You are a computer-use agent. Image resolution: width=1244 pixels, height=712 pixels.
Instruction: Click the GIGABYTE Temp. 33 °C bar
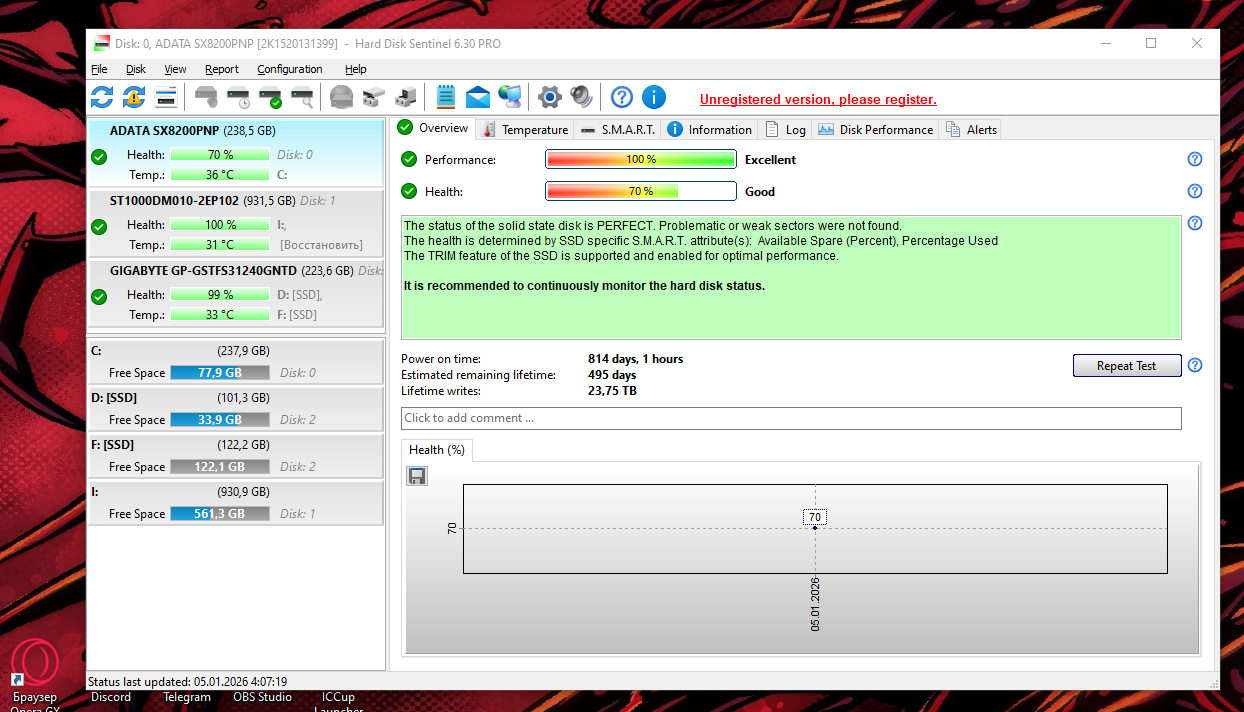(220, 315)
